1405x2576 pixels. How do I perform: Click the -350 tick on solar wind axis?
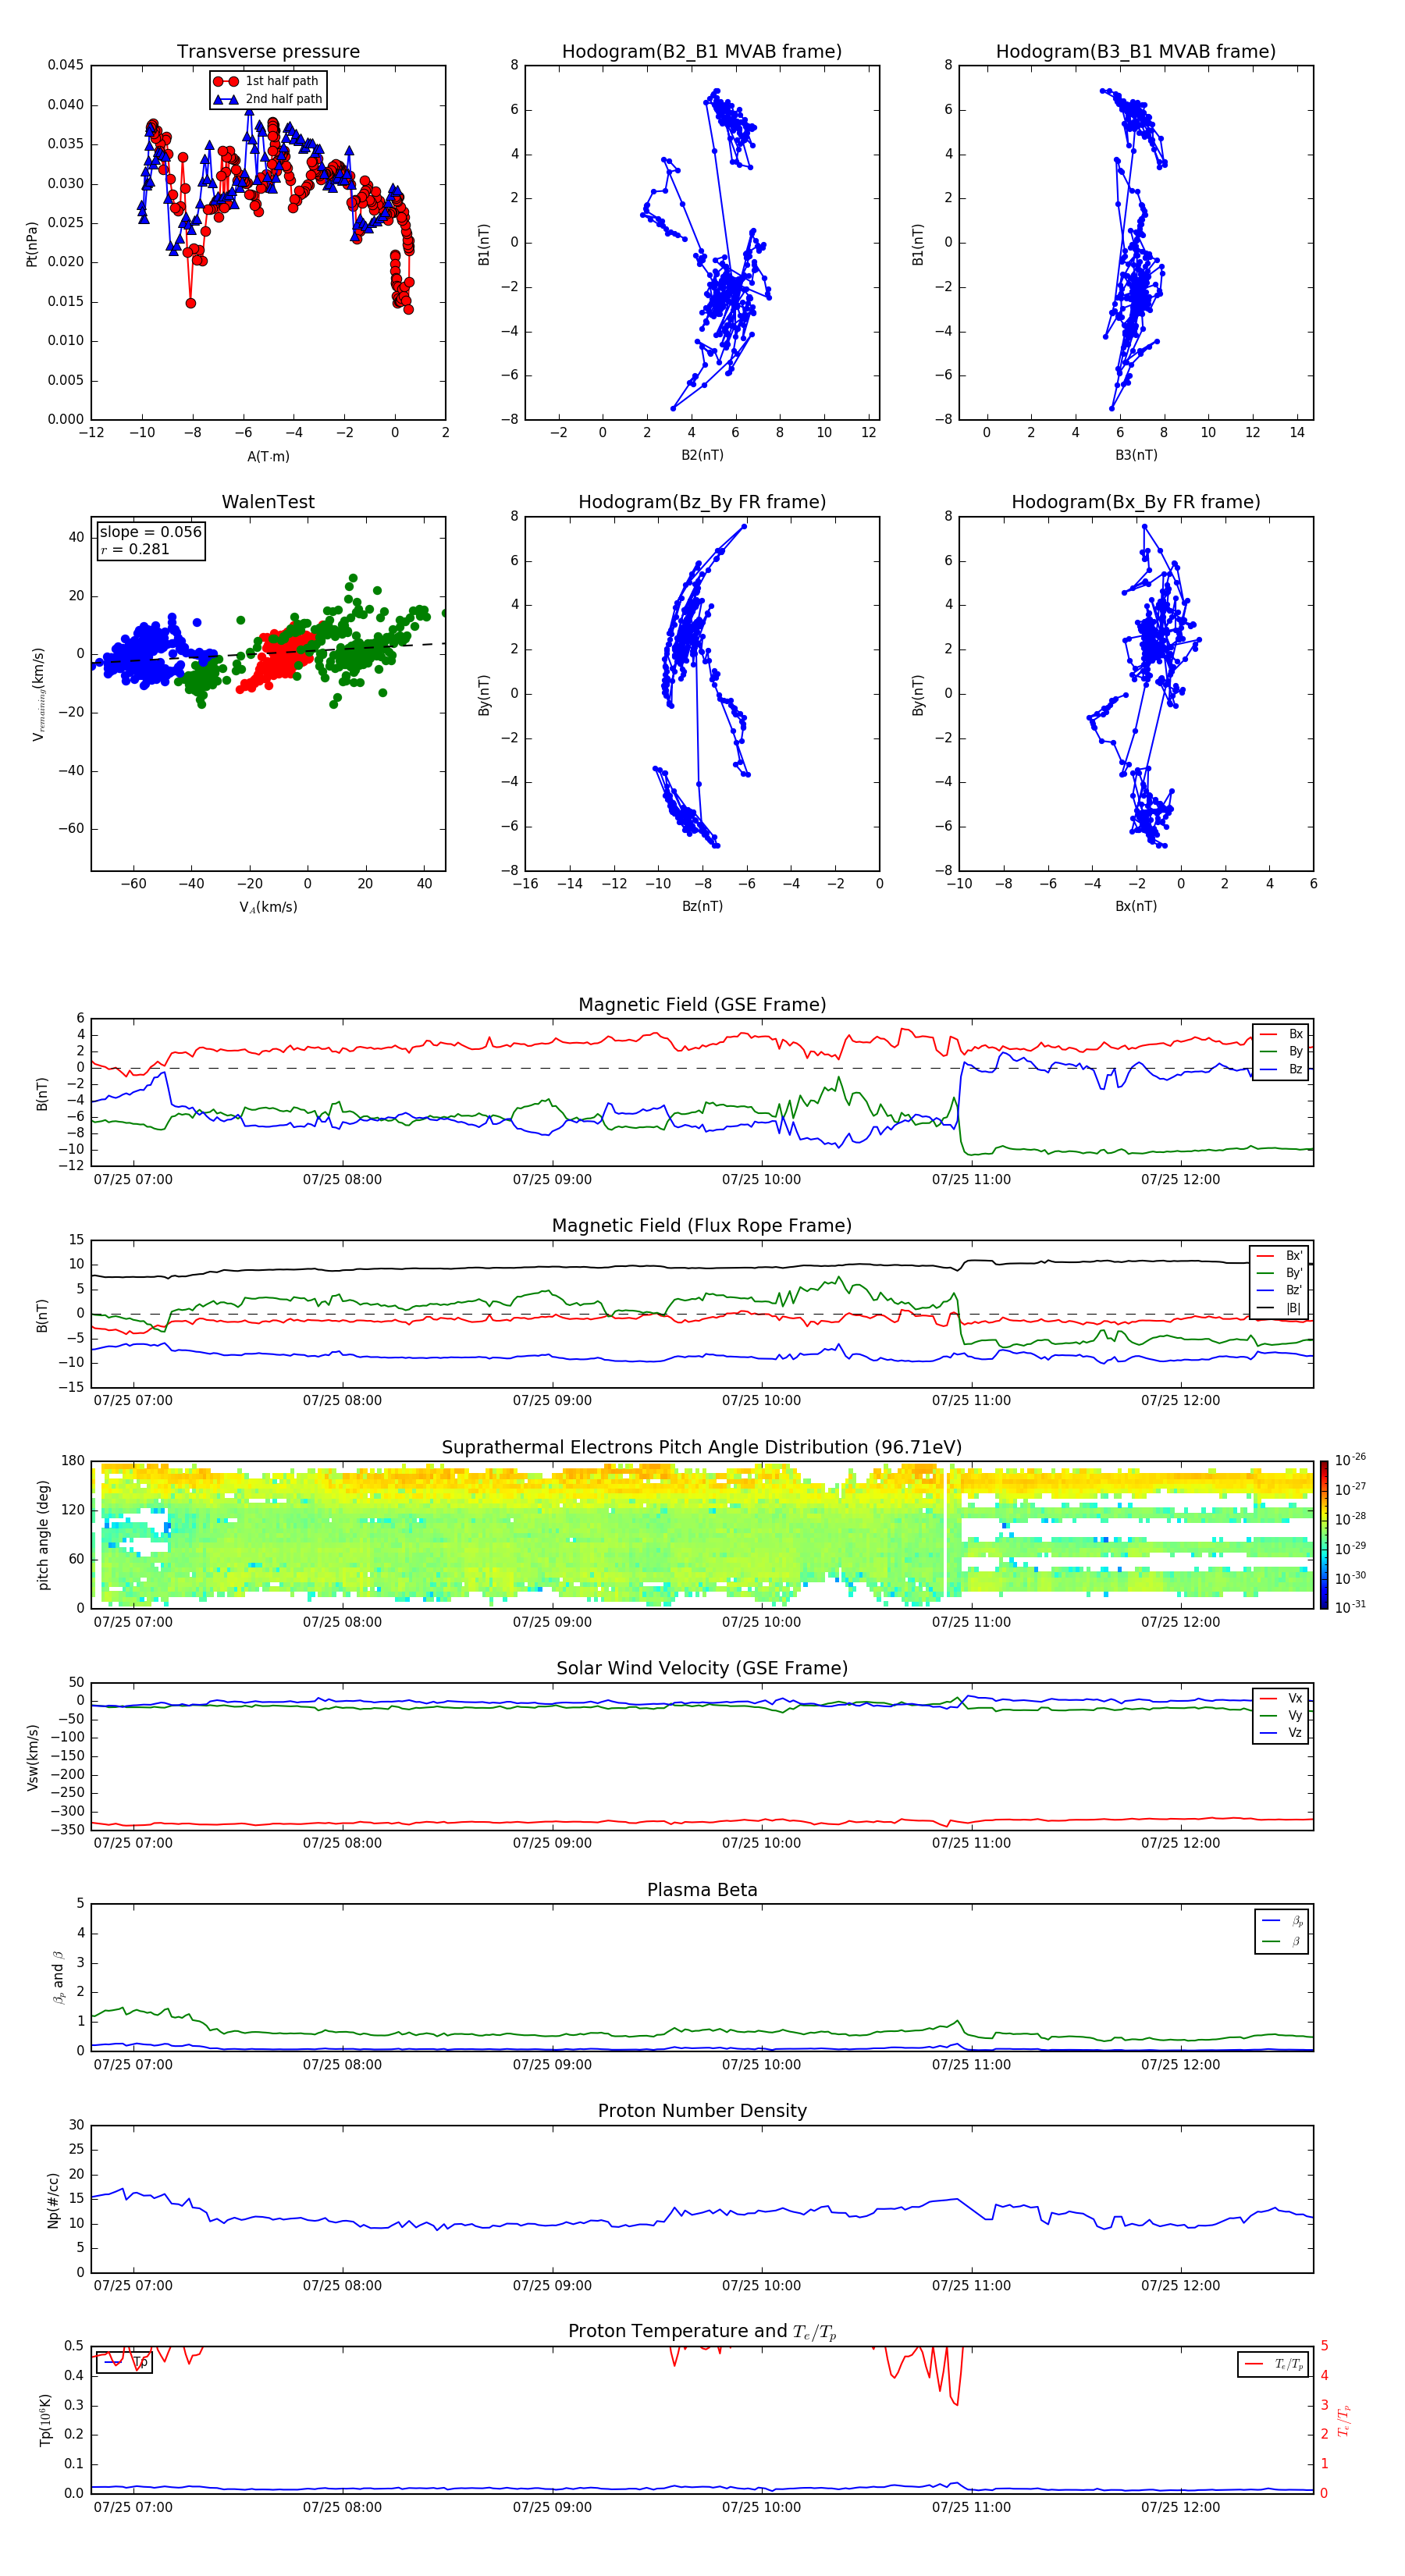(x=68, y=1830)
